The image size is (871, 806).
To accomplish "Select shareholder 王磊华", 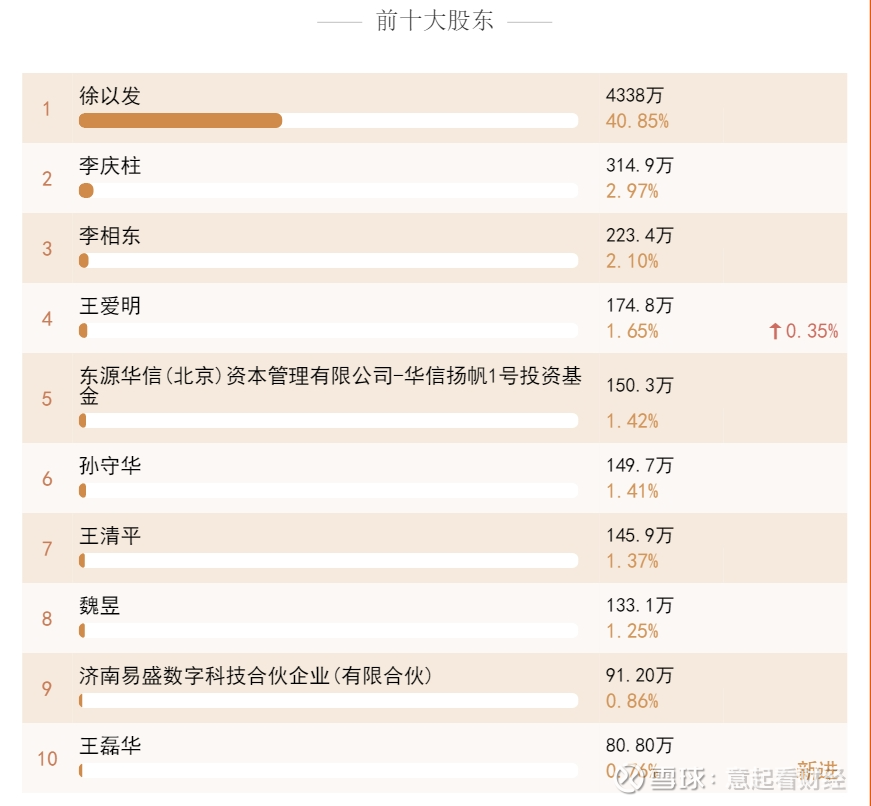I will [x=109, y=746].
